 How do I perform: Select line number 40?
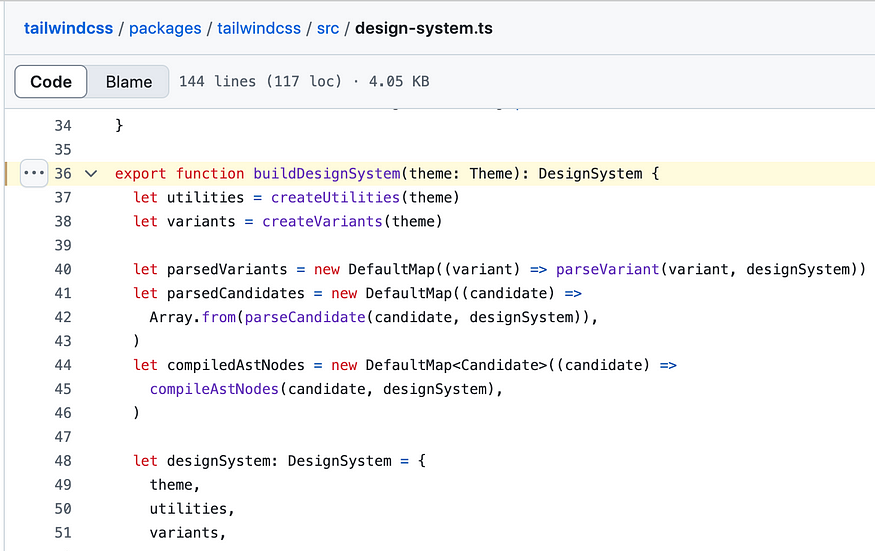63,270
